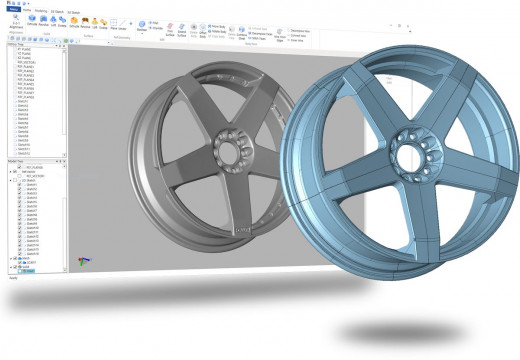Screen dimensions: 520x360
Task: Click the blue plus ref geometry icon
Action: tap(131, 24)
